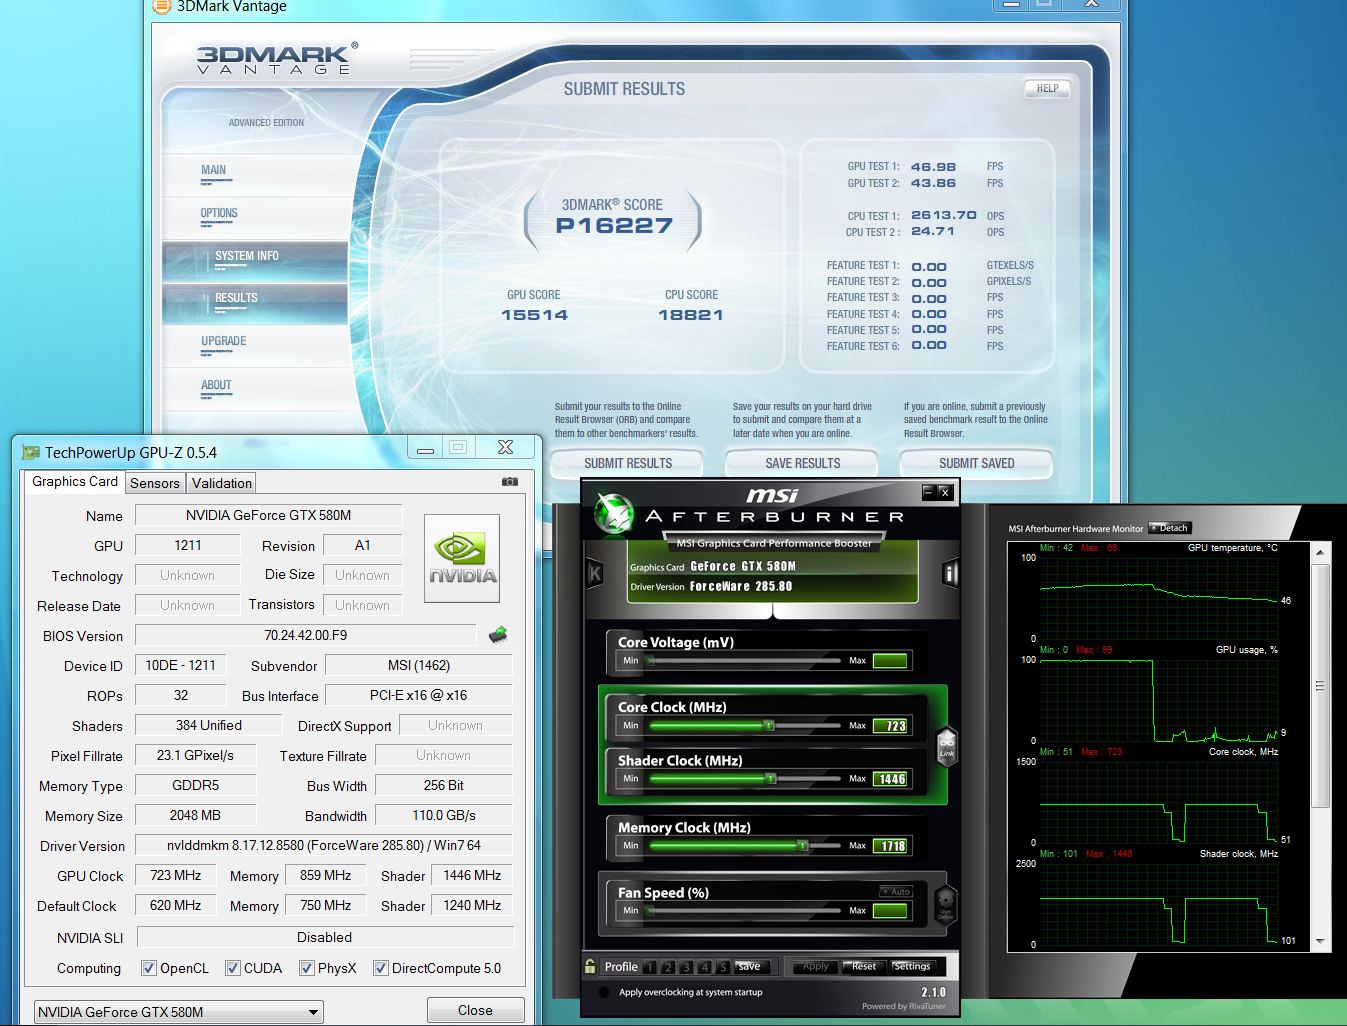The height and width of the screenshot is (1026, 1347).
Task: Open the ABOUT section in 3DMark
Action: [216, 385]
